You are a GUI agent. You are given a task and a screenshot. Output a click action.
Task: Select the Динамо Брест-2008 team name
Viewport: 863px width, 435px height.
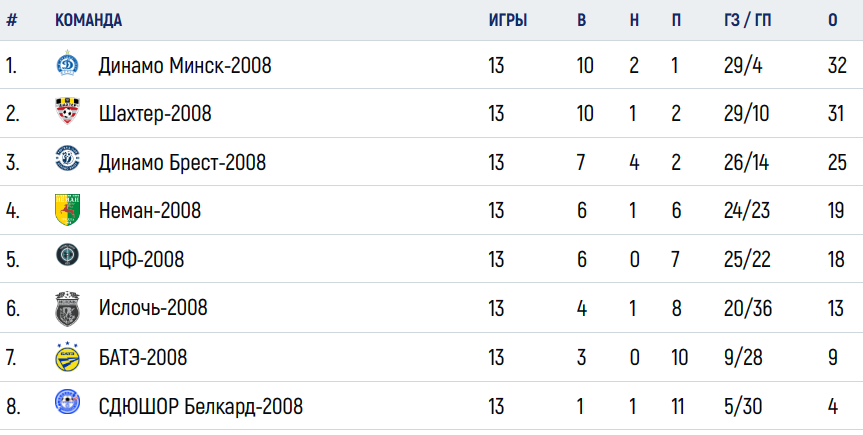[182, 162]
